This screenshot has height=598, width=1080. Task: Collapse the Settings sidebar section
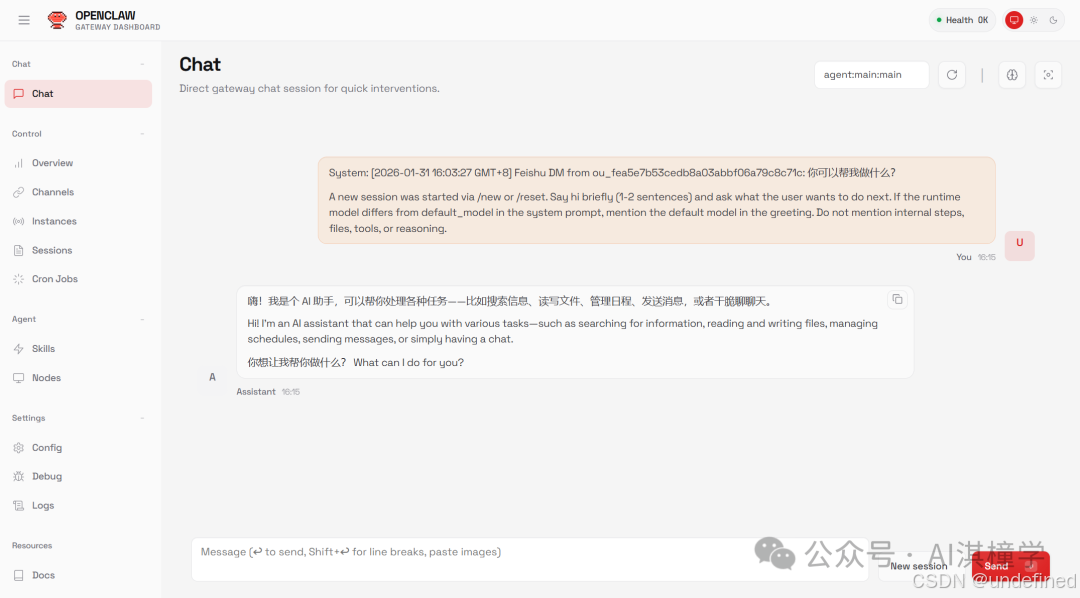[142, 418]
